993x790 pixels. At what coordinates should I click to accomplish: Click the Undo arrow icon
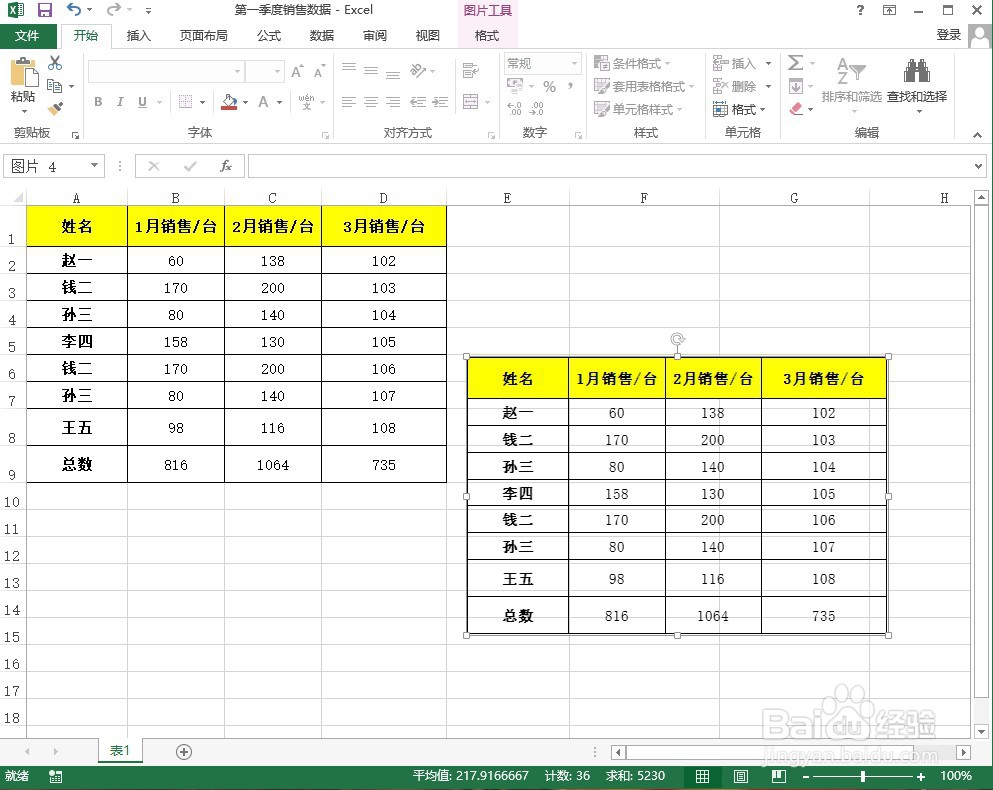(x=74, y=10)
